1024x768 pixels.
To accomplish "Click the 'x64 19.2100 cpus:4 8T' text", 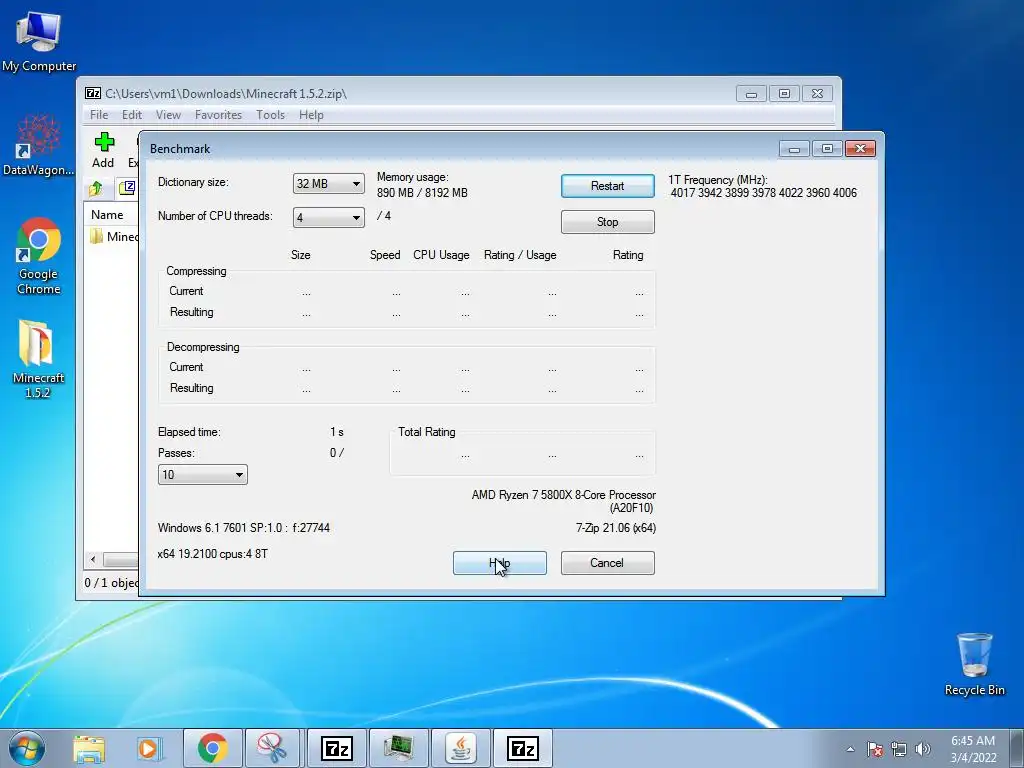I will [x=213, y=554].
